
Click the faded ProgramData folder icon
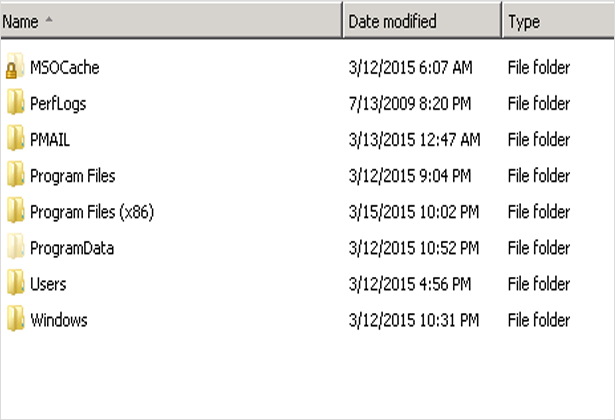coord(15,247)
